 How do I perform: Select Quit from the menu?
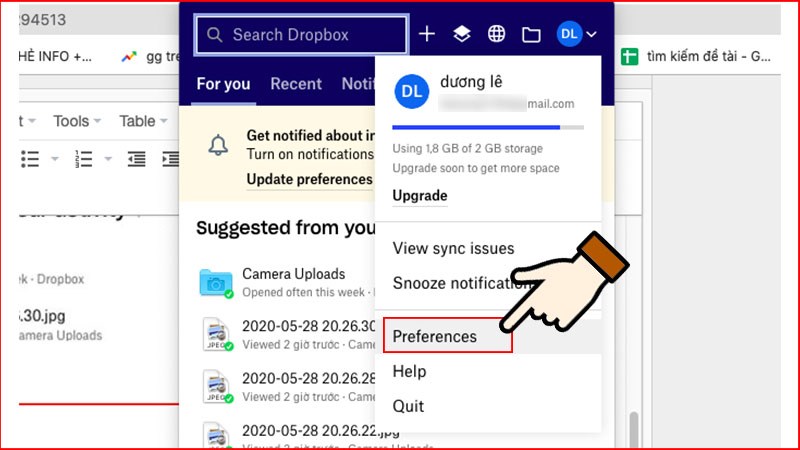[408, 407]
